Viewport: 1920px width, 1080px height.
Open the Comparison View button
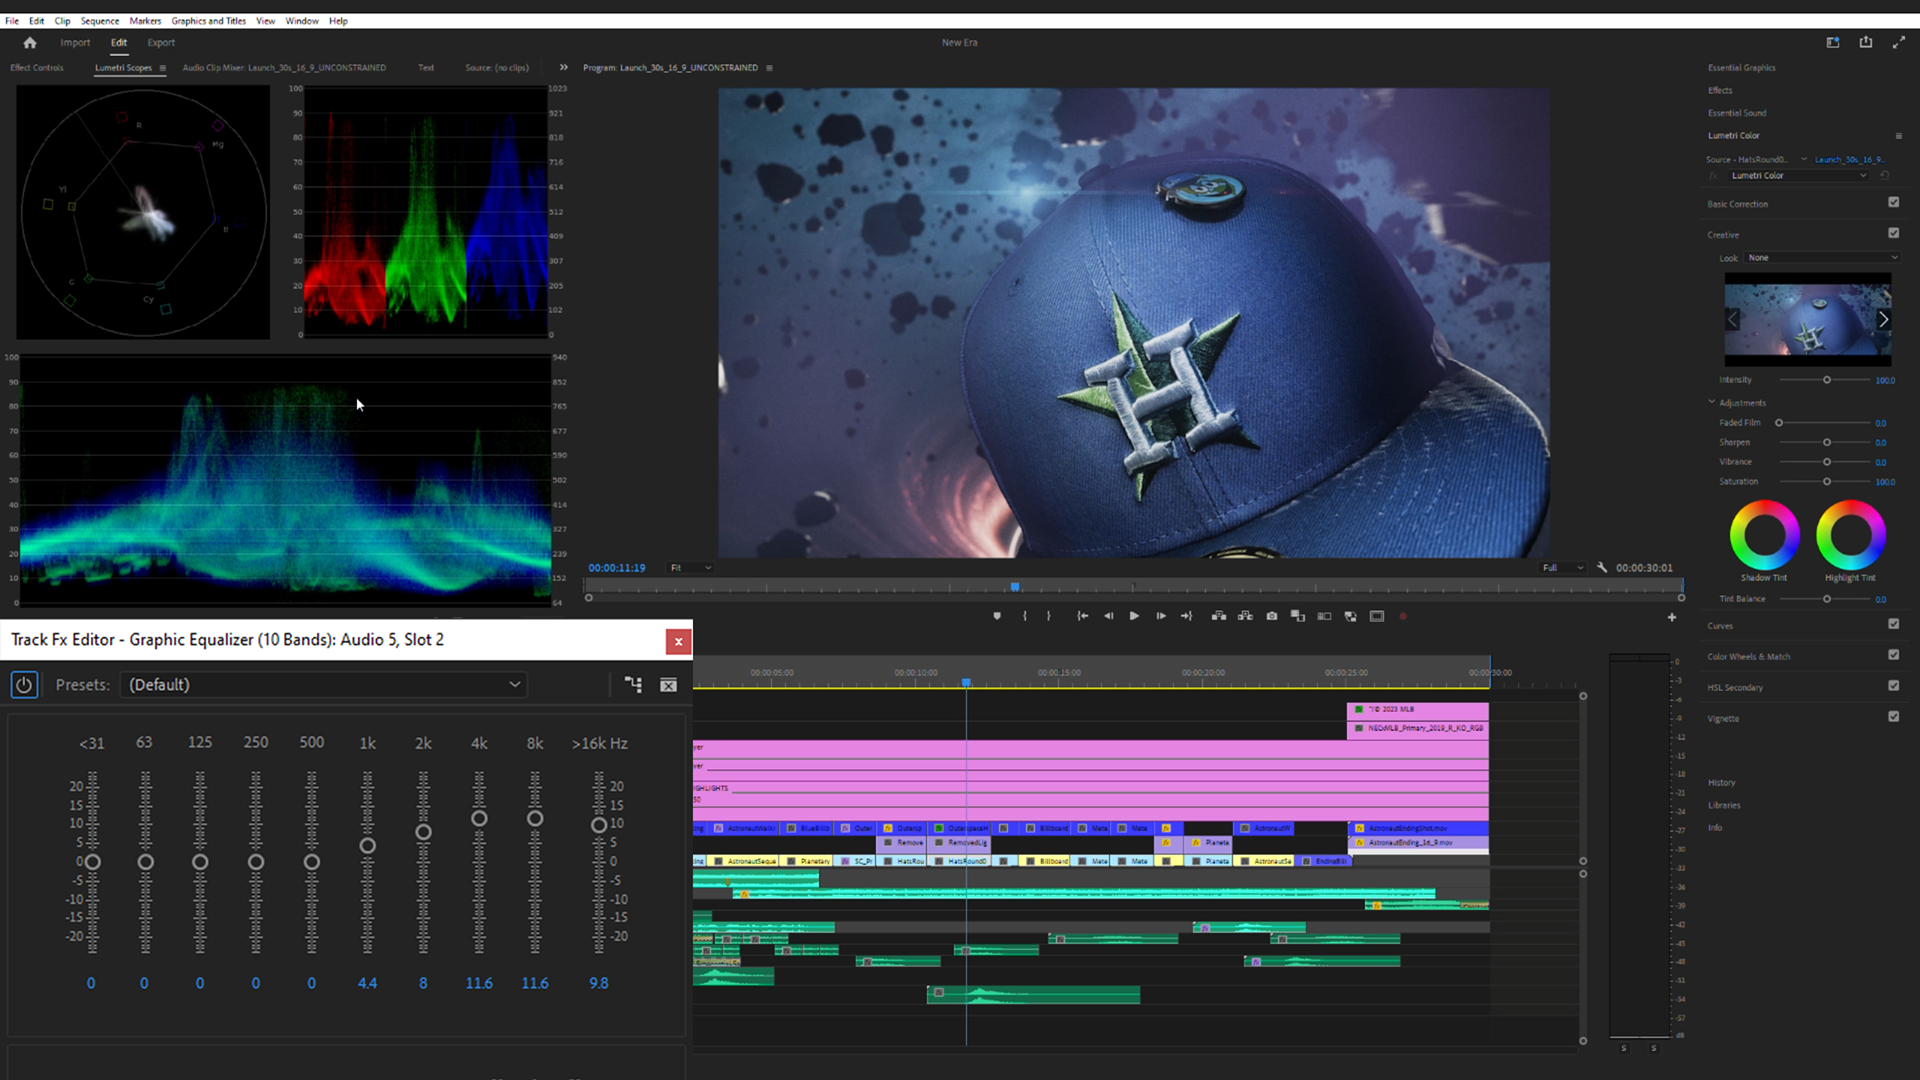click(x=1298, y=616)
